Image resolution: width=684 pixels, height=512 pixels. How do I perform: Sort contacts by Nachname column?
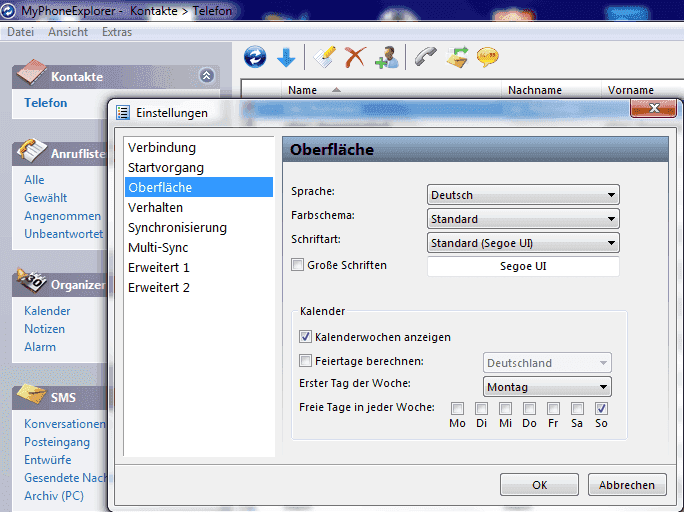click(552, 90)
